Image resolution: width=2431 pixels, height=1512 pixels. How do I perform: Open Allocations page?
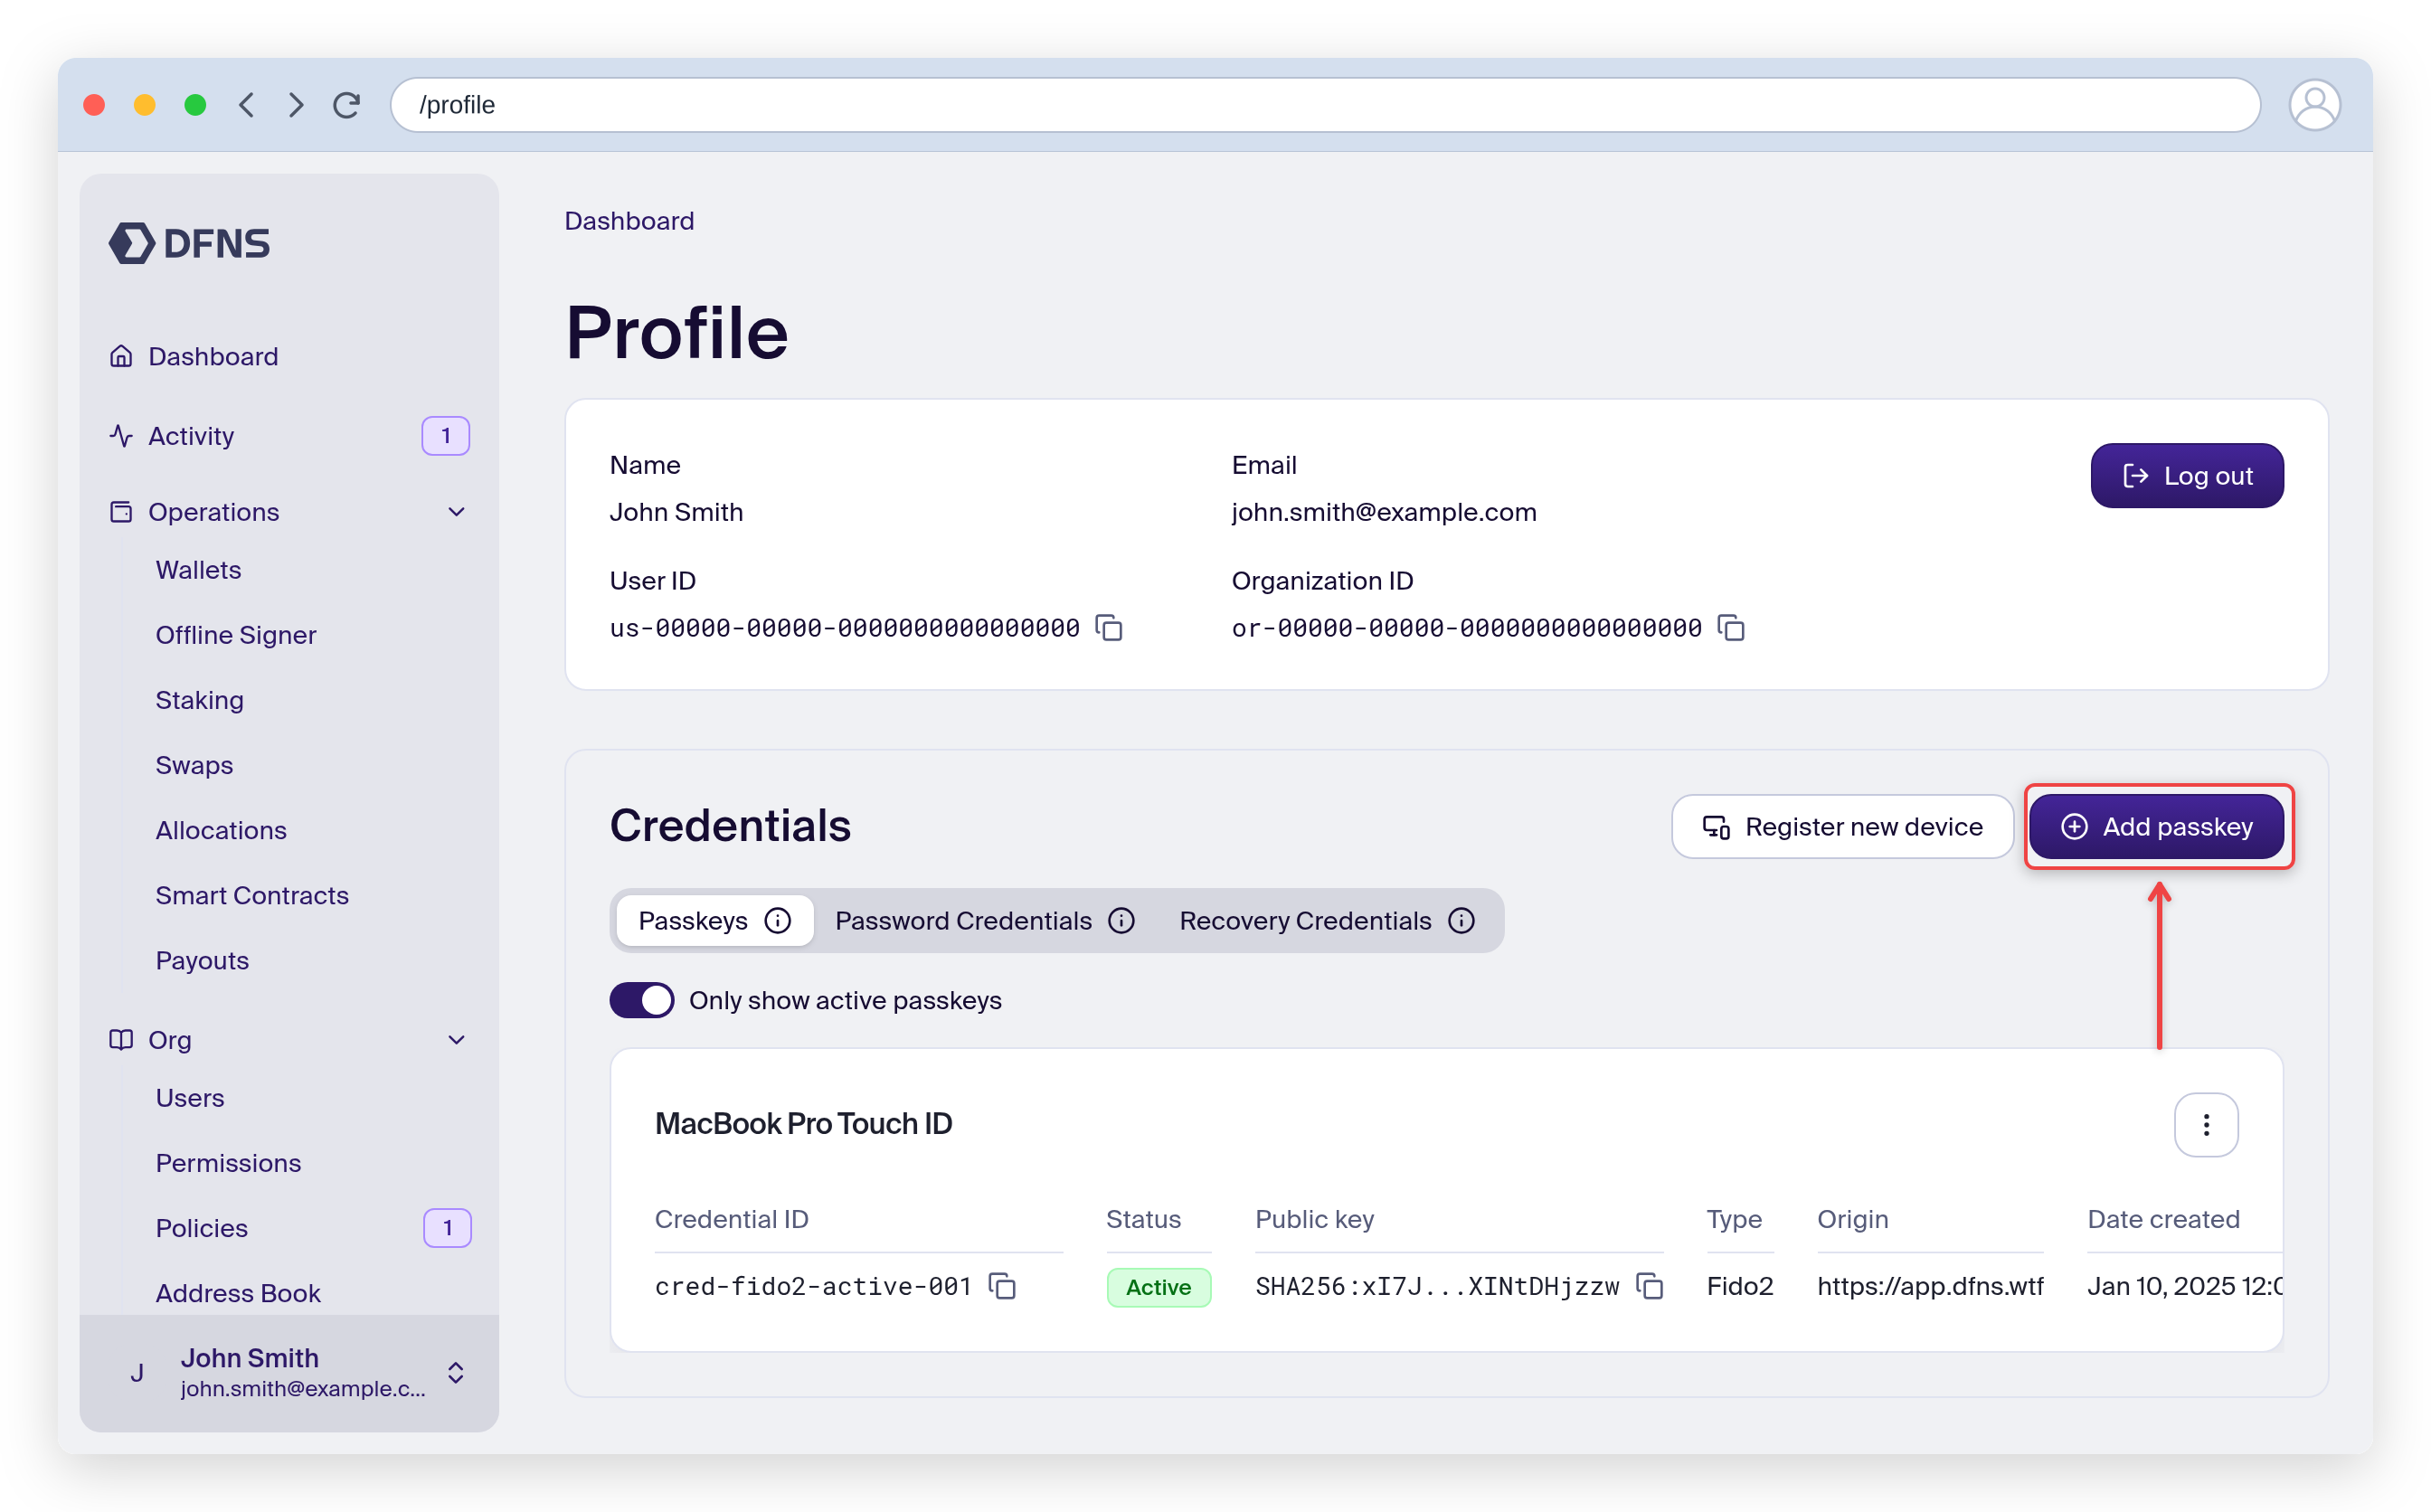pyautogui.click(x=221, y=830)
